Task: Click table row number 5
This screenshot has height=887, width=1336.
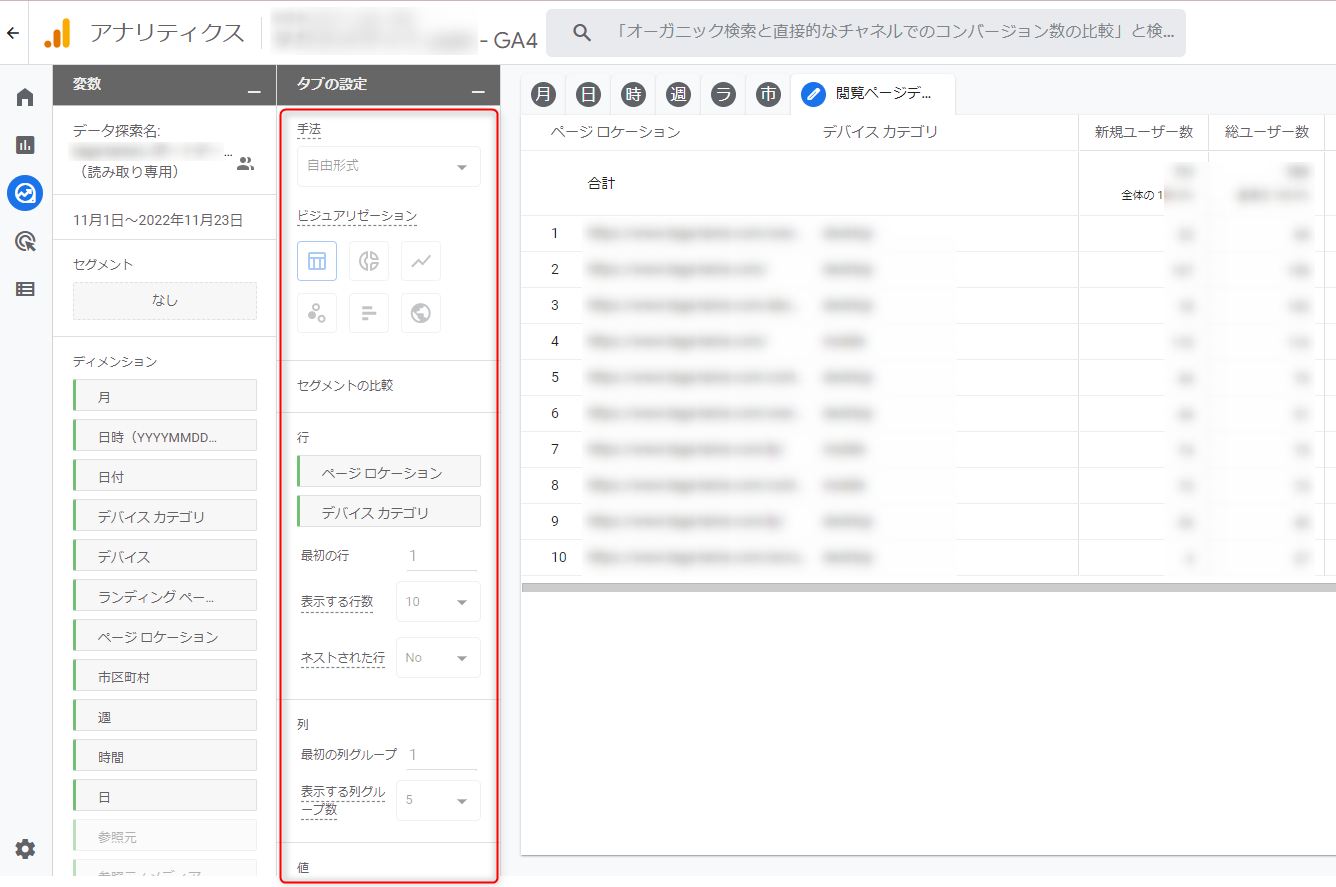Action: 555,377
